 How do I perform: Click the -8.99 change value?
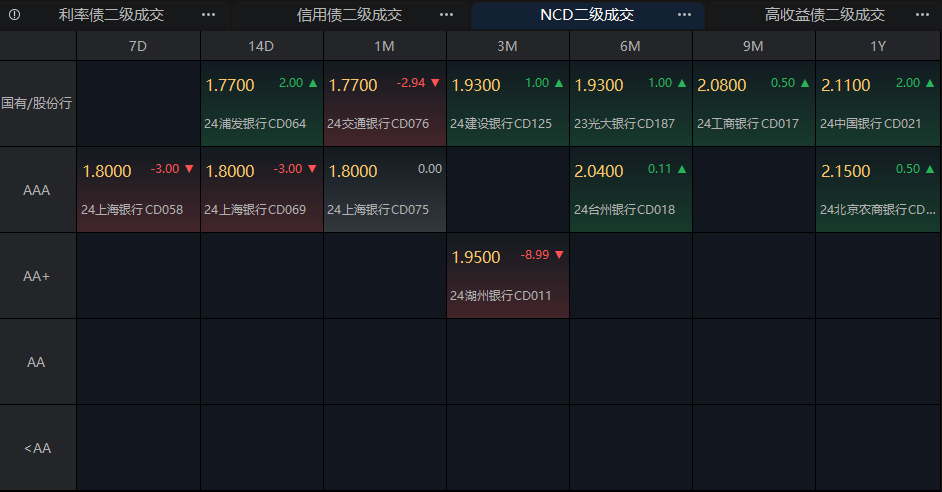[x=535, y=255]
